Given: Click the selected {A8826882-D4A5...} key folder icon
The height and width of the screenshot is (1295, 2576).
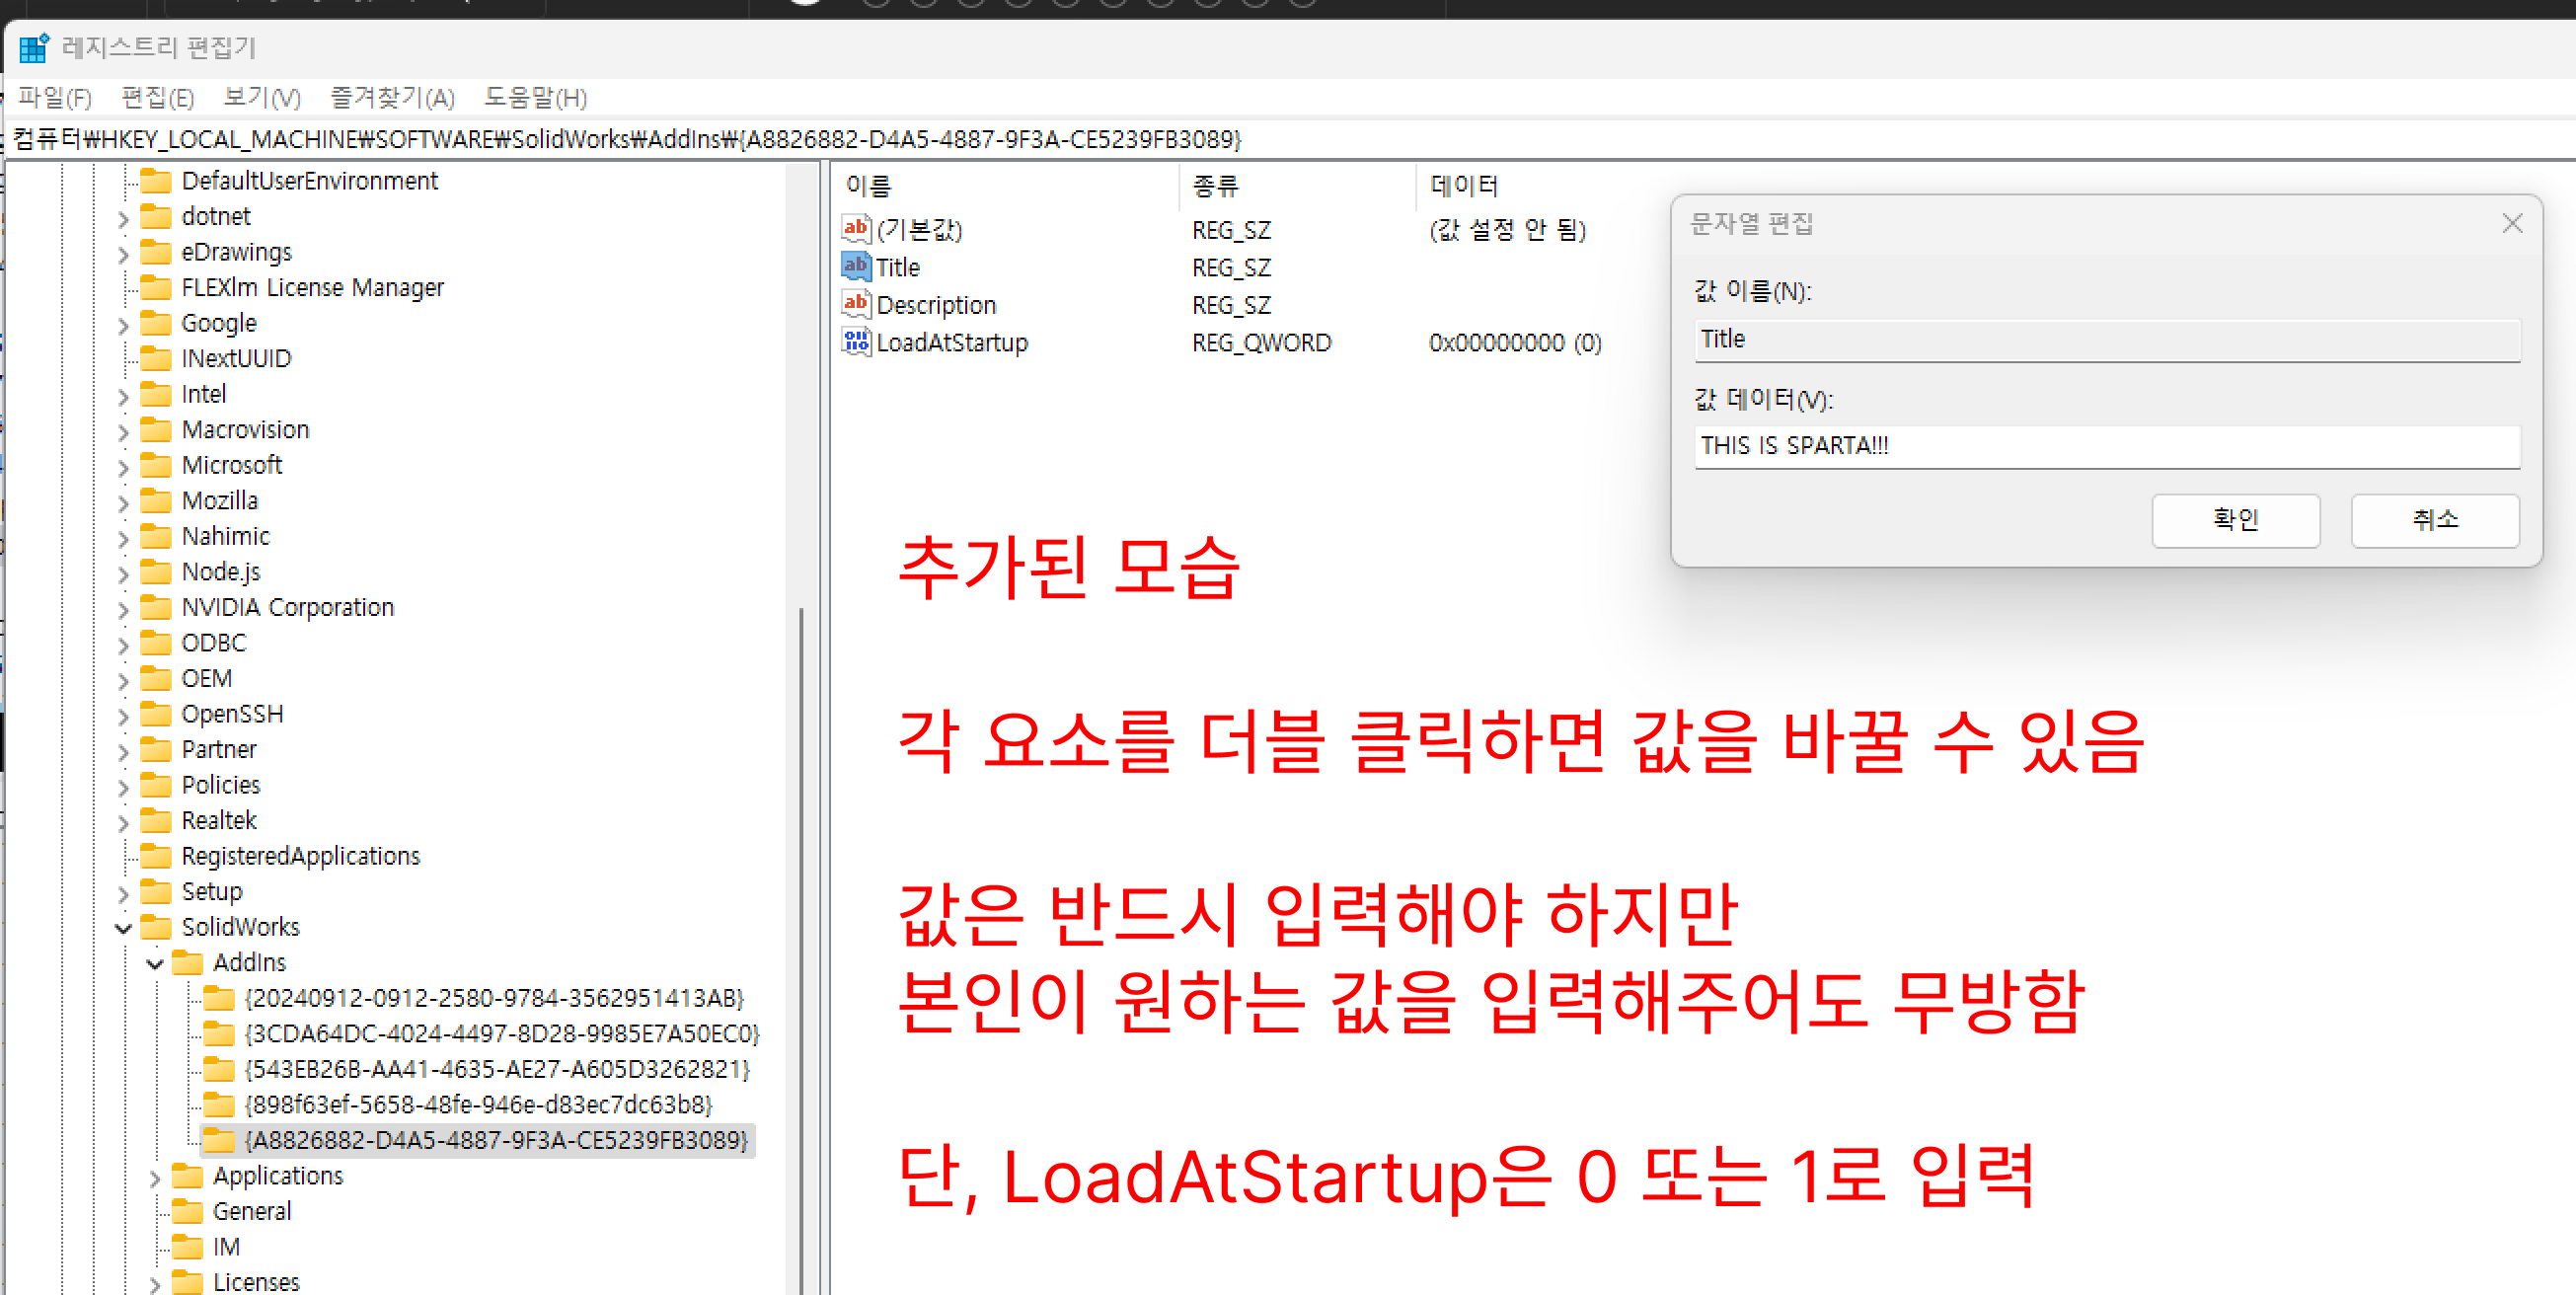Looking at the screenshot, I should tap(219, 1140).
